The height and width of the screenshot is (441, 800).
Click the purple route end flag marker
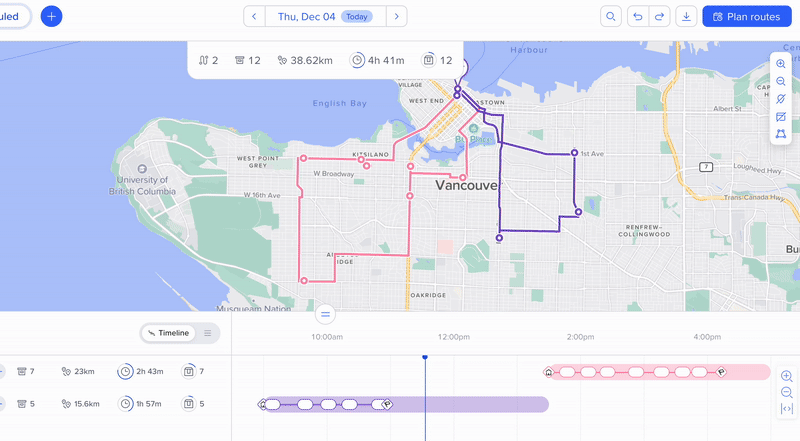point(387,404)
